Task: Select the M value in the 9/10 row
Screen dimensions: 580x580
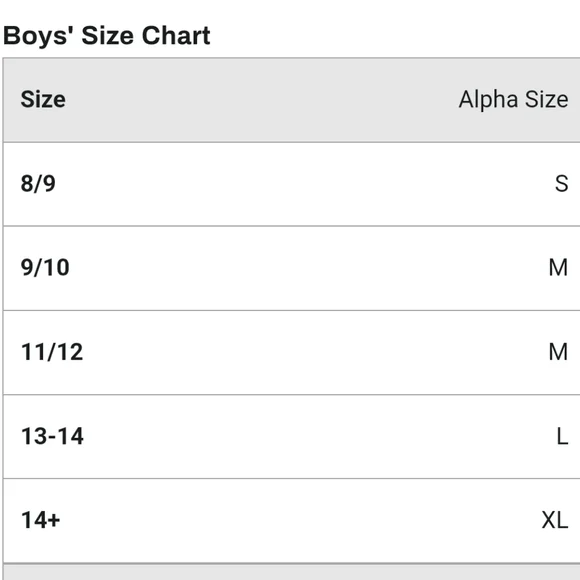Action: coord(559,267)
